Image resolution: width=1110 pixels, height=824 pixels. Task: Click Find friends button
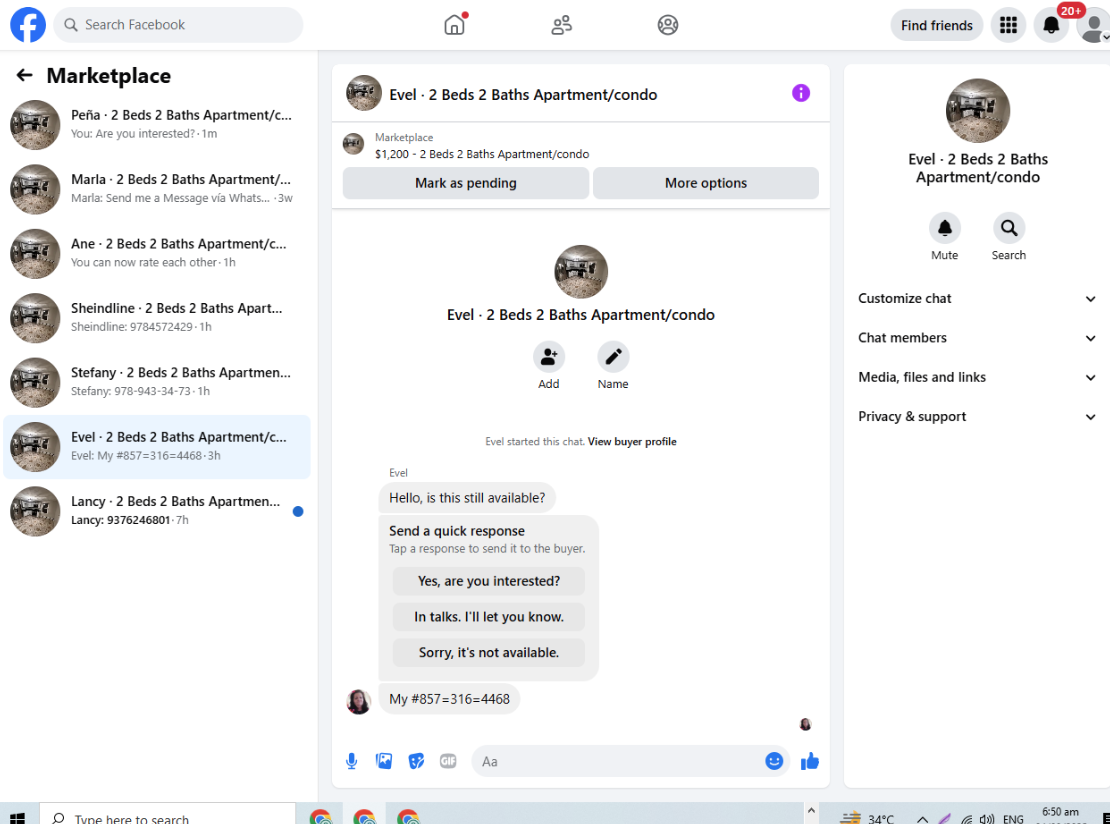[x=937, y=25]
